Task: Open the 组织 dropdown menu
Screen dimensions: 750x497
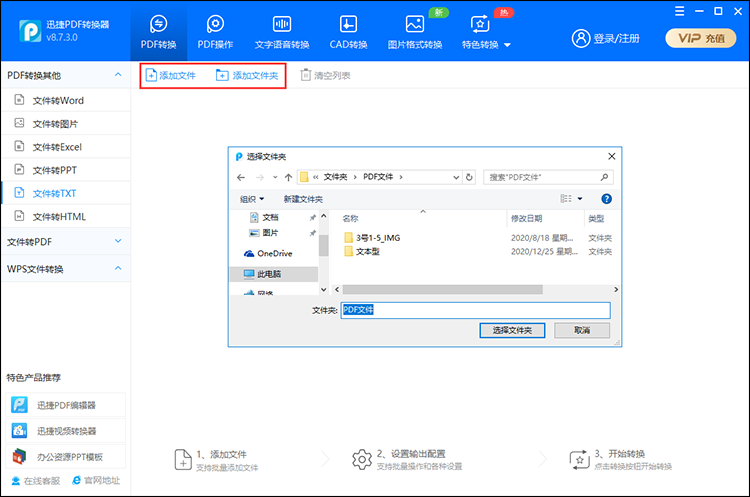Action: (252, 199)
